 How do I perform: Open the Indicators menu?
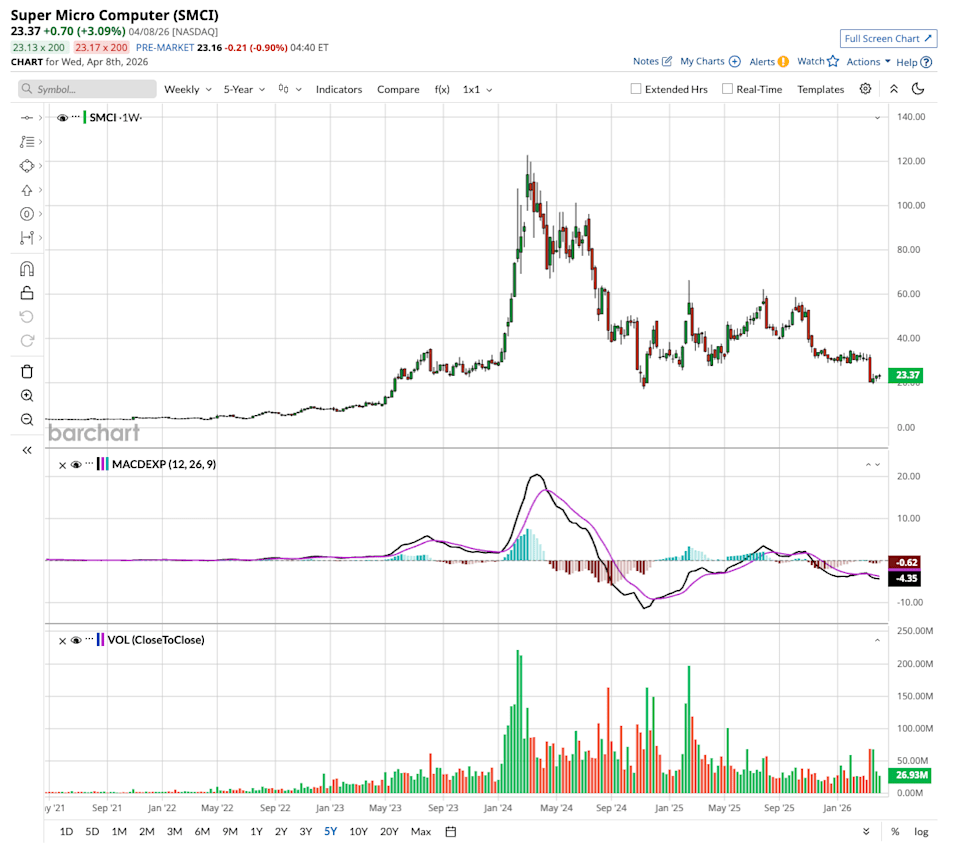pyautogui.click(x=339, y=89)
